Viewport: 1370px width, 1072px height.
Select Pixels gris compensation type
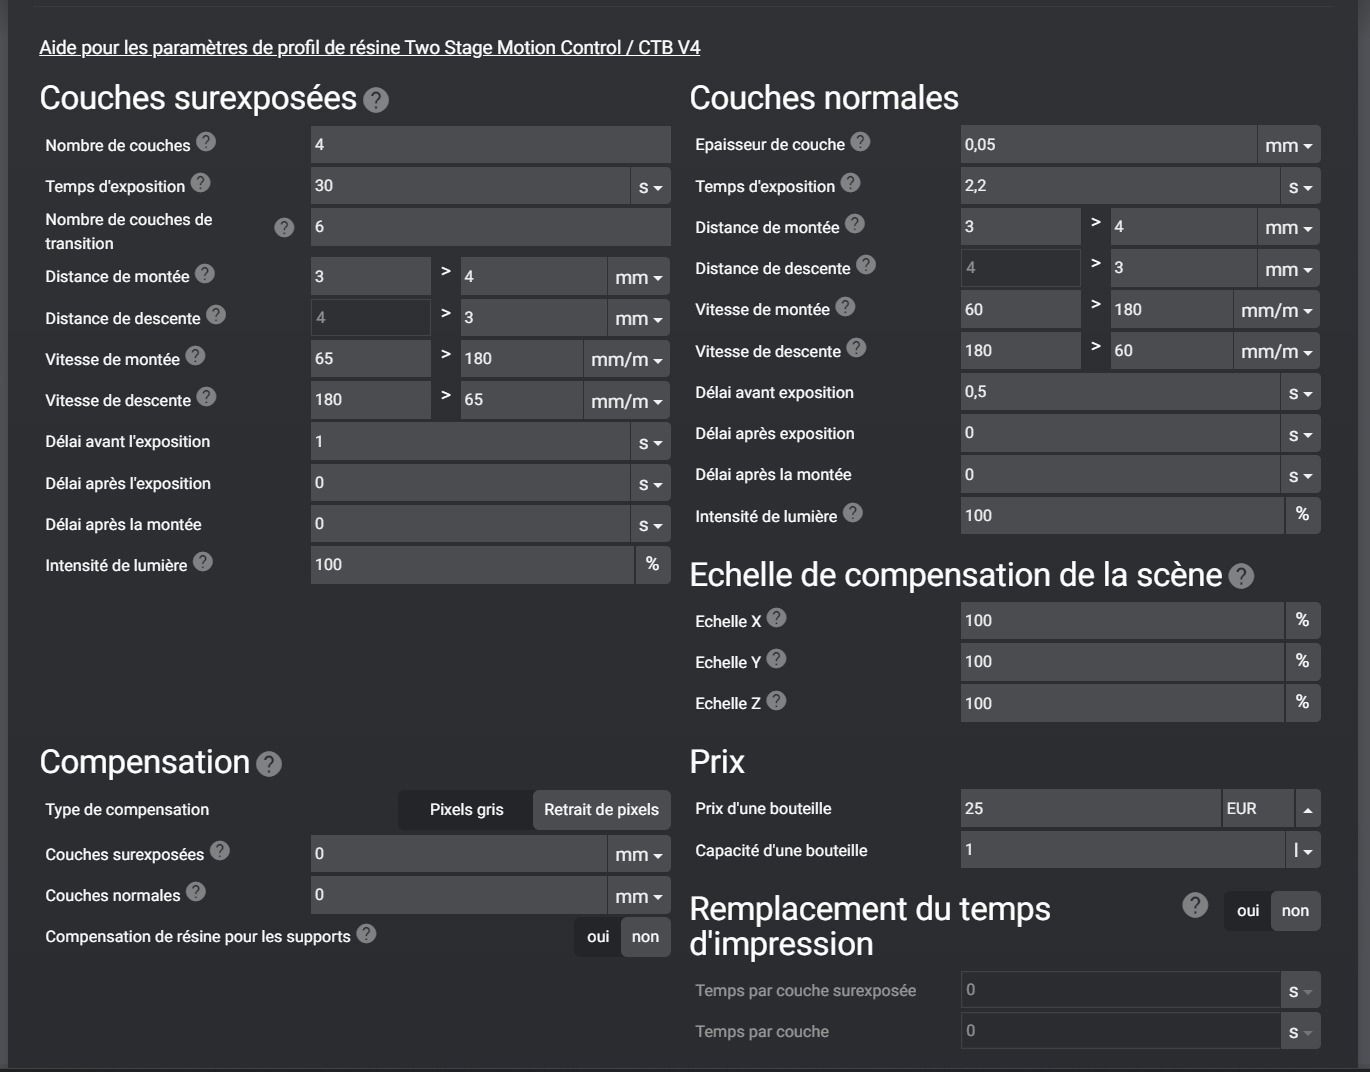[x=466, y=810]
